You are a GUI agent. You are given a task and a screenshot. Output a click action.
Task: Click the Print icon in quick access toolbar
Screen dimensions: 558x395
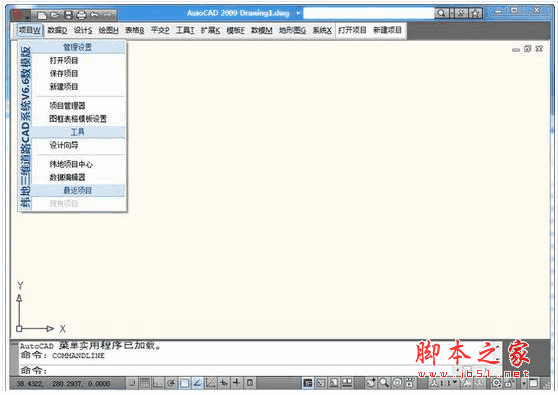[x=81, y=15]
